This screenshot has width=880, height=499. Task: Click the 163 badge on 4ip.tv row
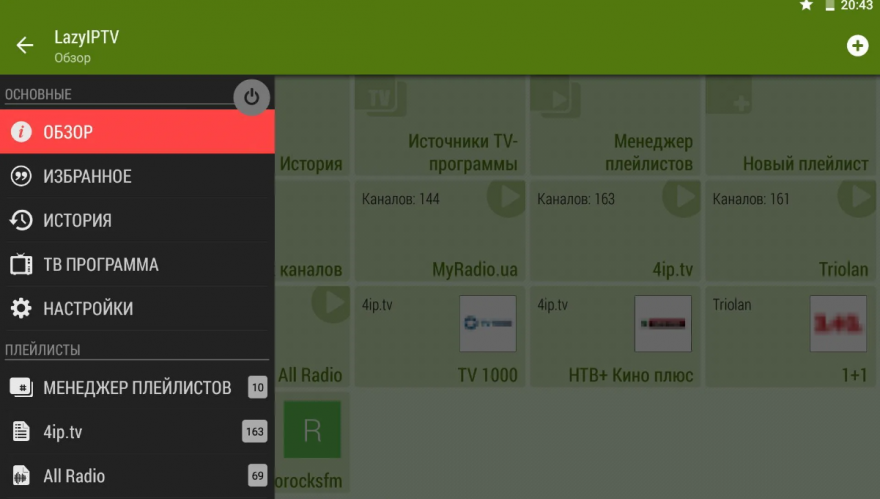coord(255,432)
